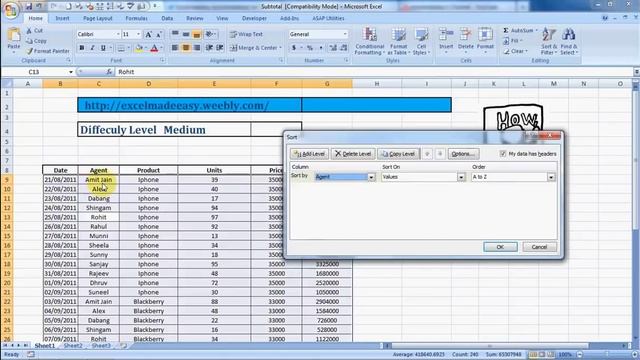Screen dimensions: 640x360
Task: Align text right
Action: pos(197,48)
